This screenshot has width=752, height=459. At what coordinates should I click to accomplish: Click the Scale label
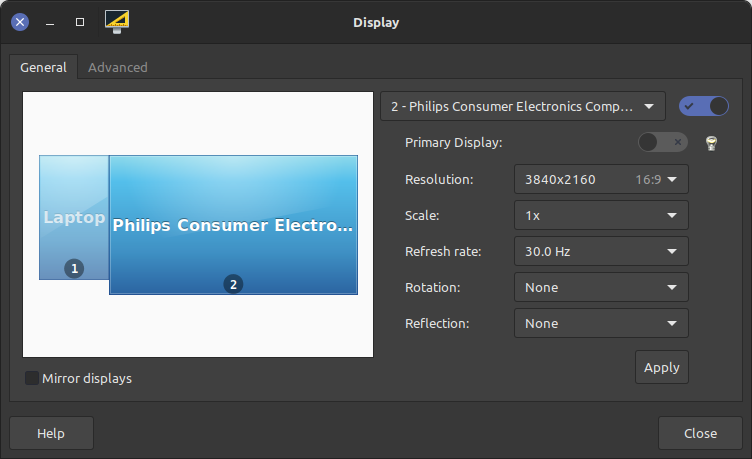(422, 215)
